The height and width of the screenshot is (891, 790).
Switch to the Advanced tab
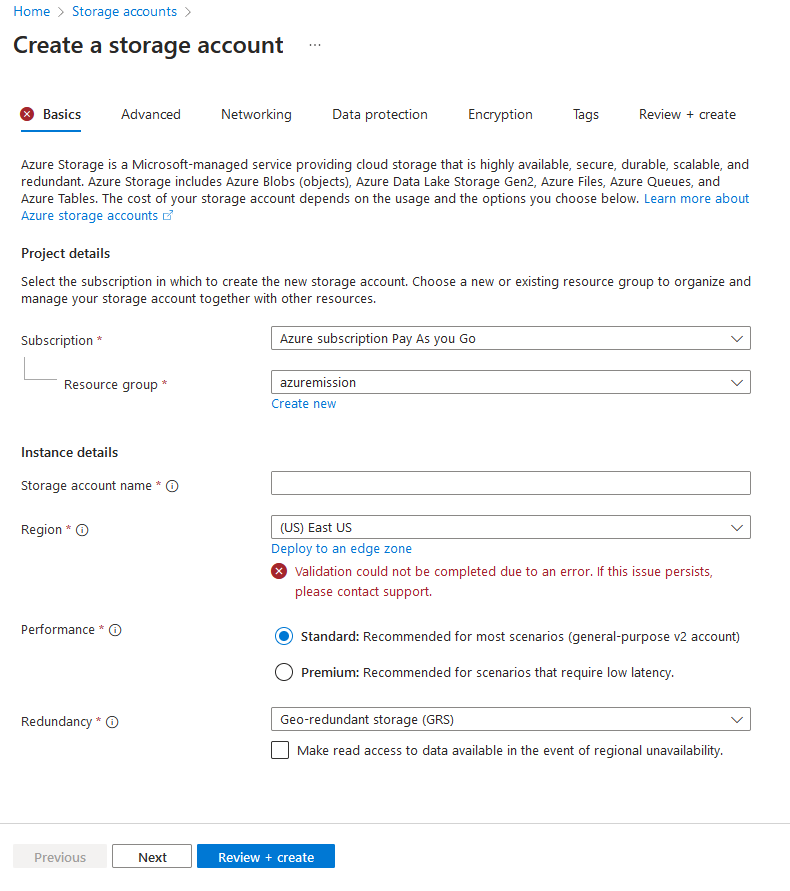coord(151,114)
